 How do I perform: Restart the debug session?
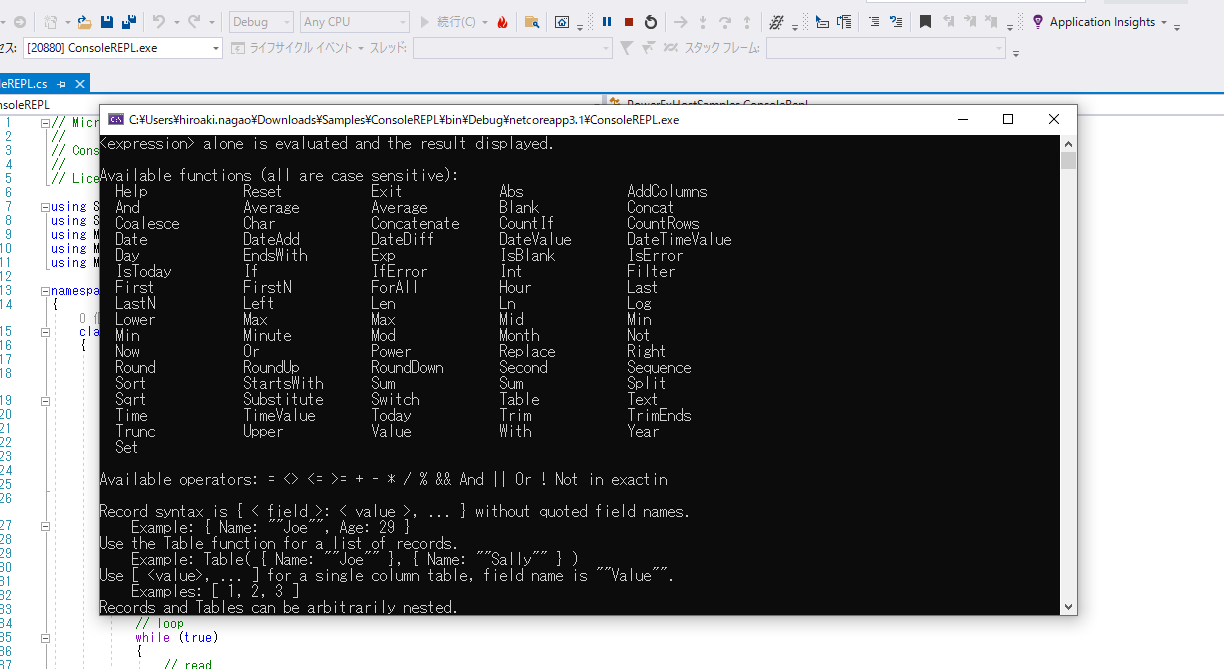[x=651, y=22]
